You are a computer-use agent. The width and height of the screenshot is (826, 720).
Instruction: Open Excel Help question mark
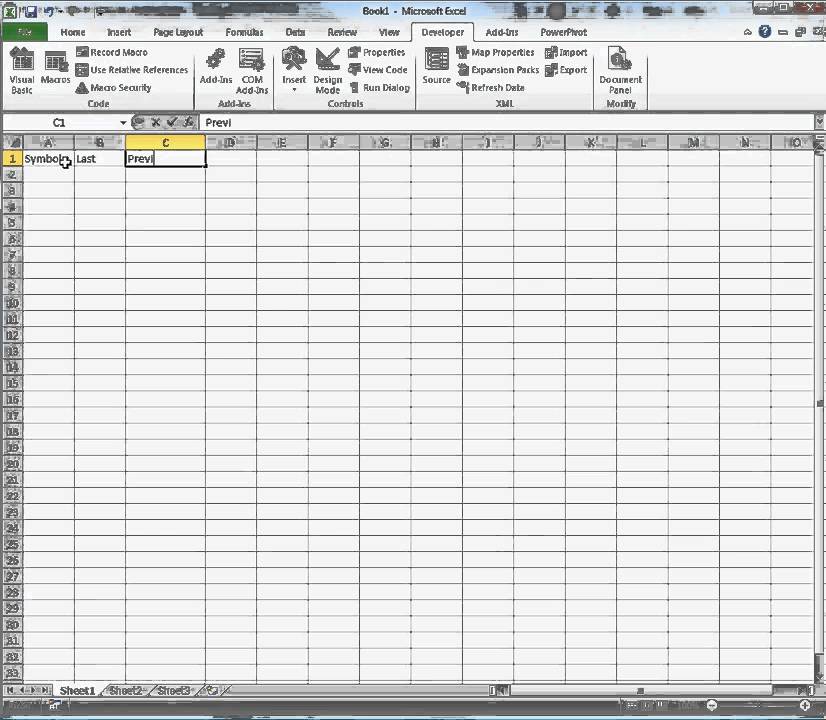(x=764, y=32)
